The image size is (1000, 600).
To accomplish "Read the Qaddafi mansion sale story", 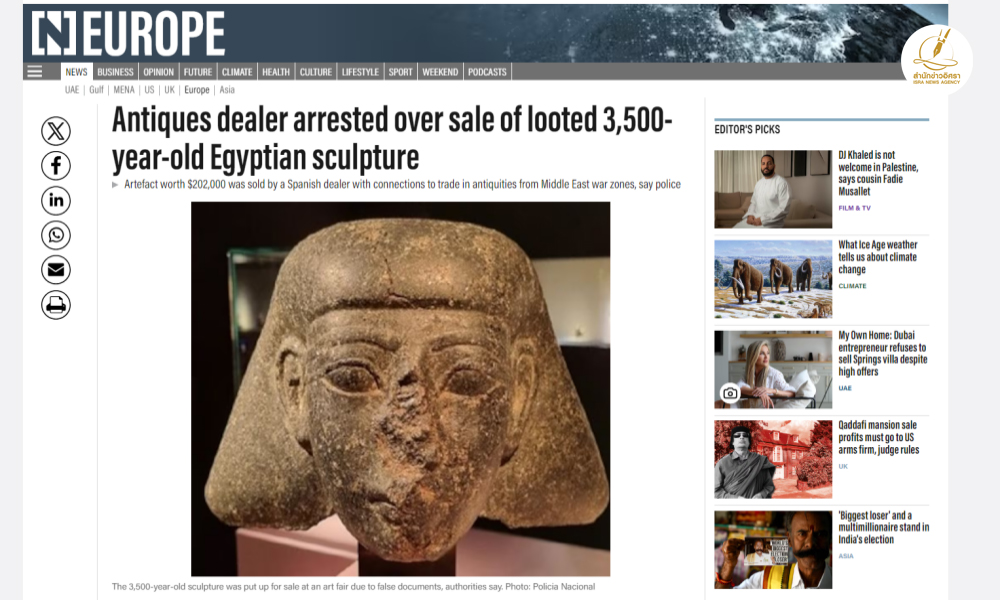I will coord(878,437).
